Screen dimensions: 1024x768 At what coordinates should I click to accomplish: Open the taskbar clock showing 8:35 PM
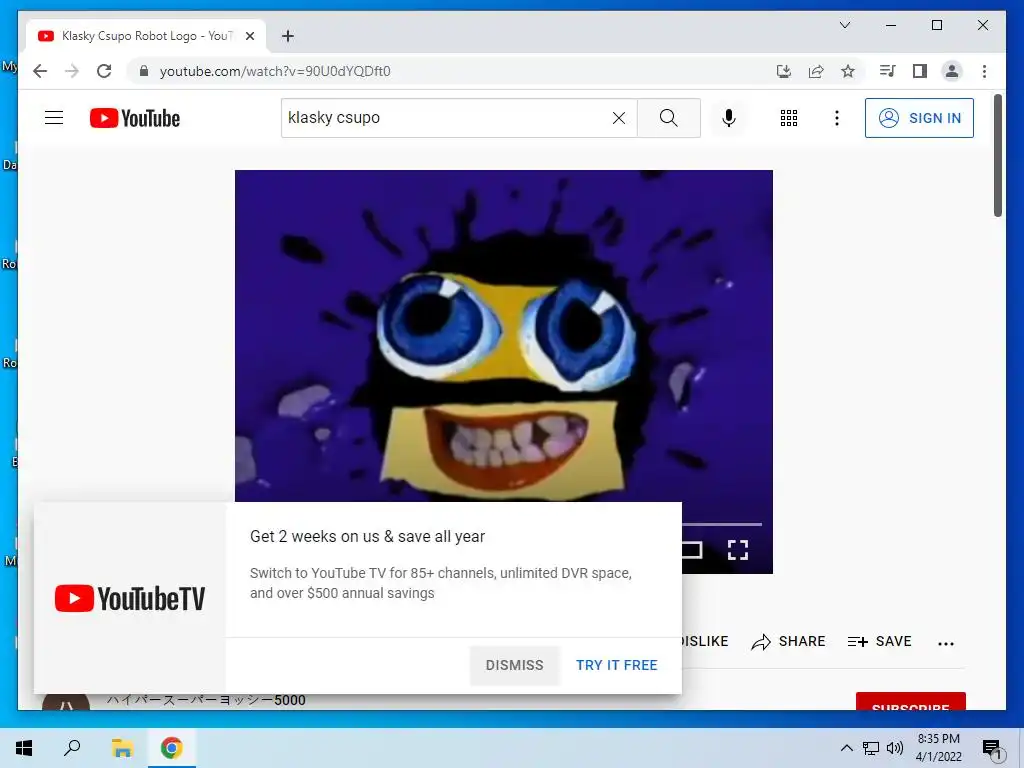pos(938,748)
